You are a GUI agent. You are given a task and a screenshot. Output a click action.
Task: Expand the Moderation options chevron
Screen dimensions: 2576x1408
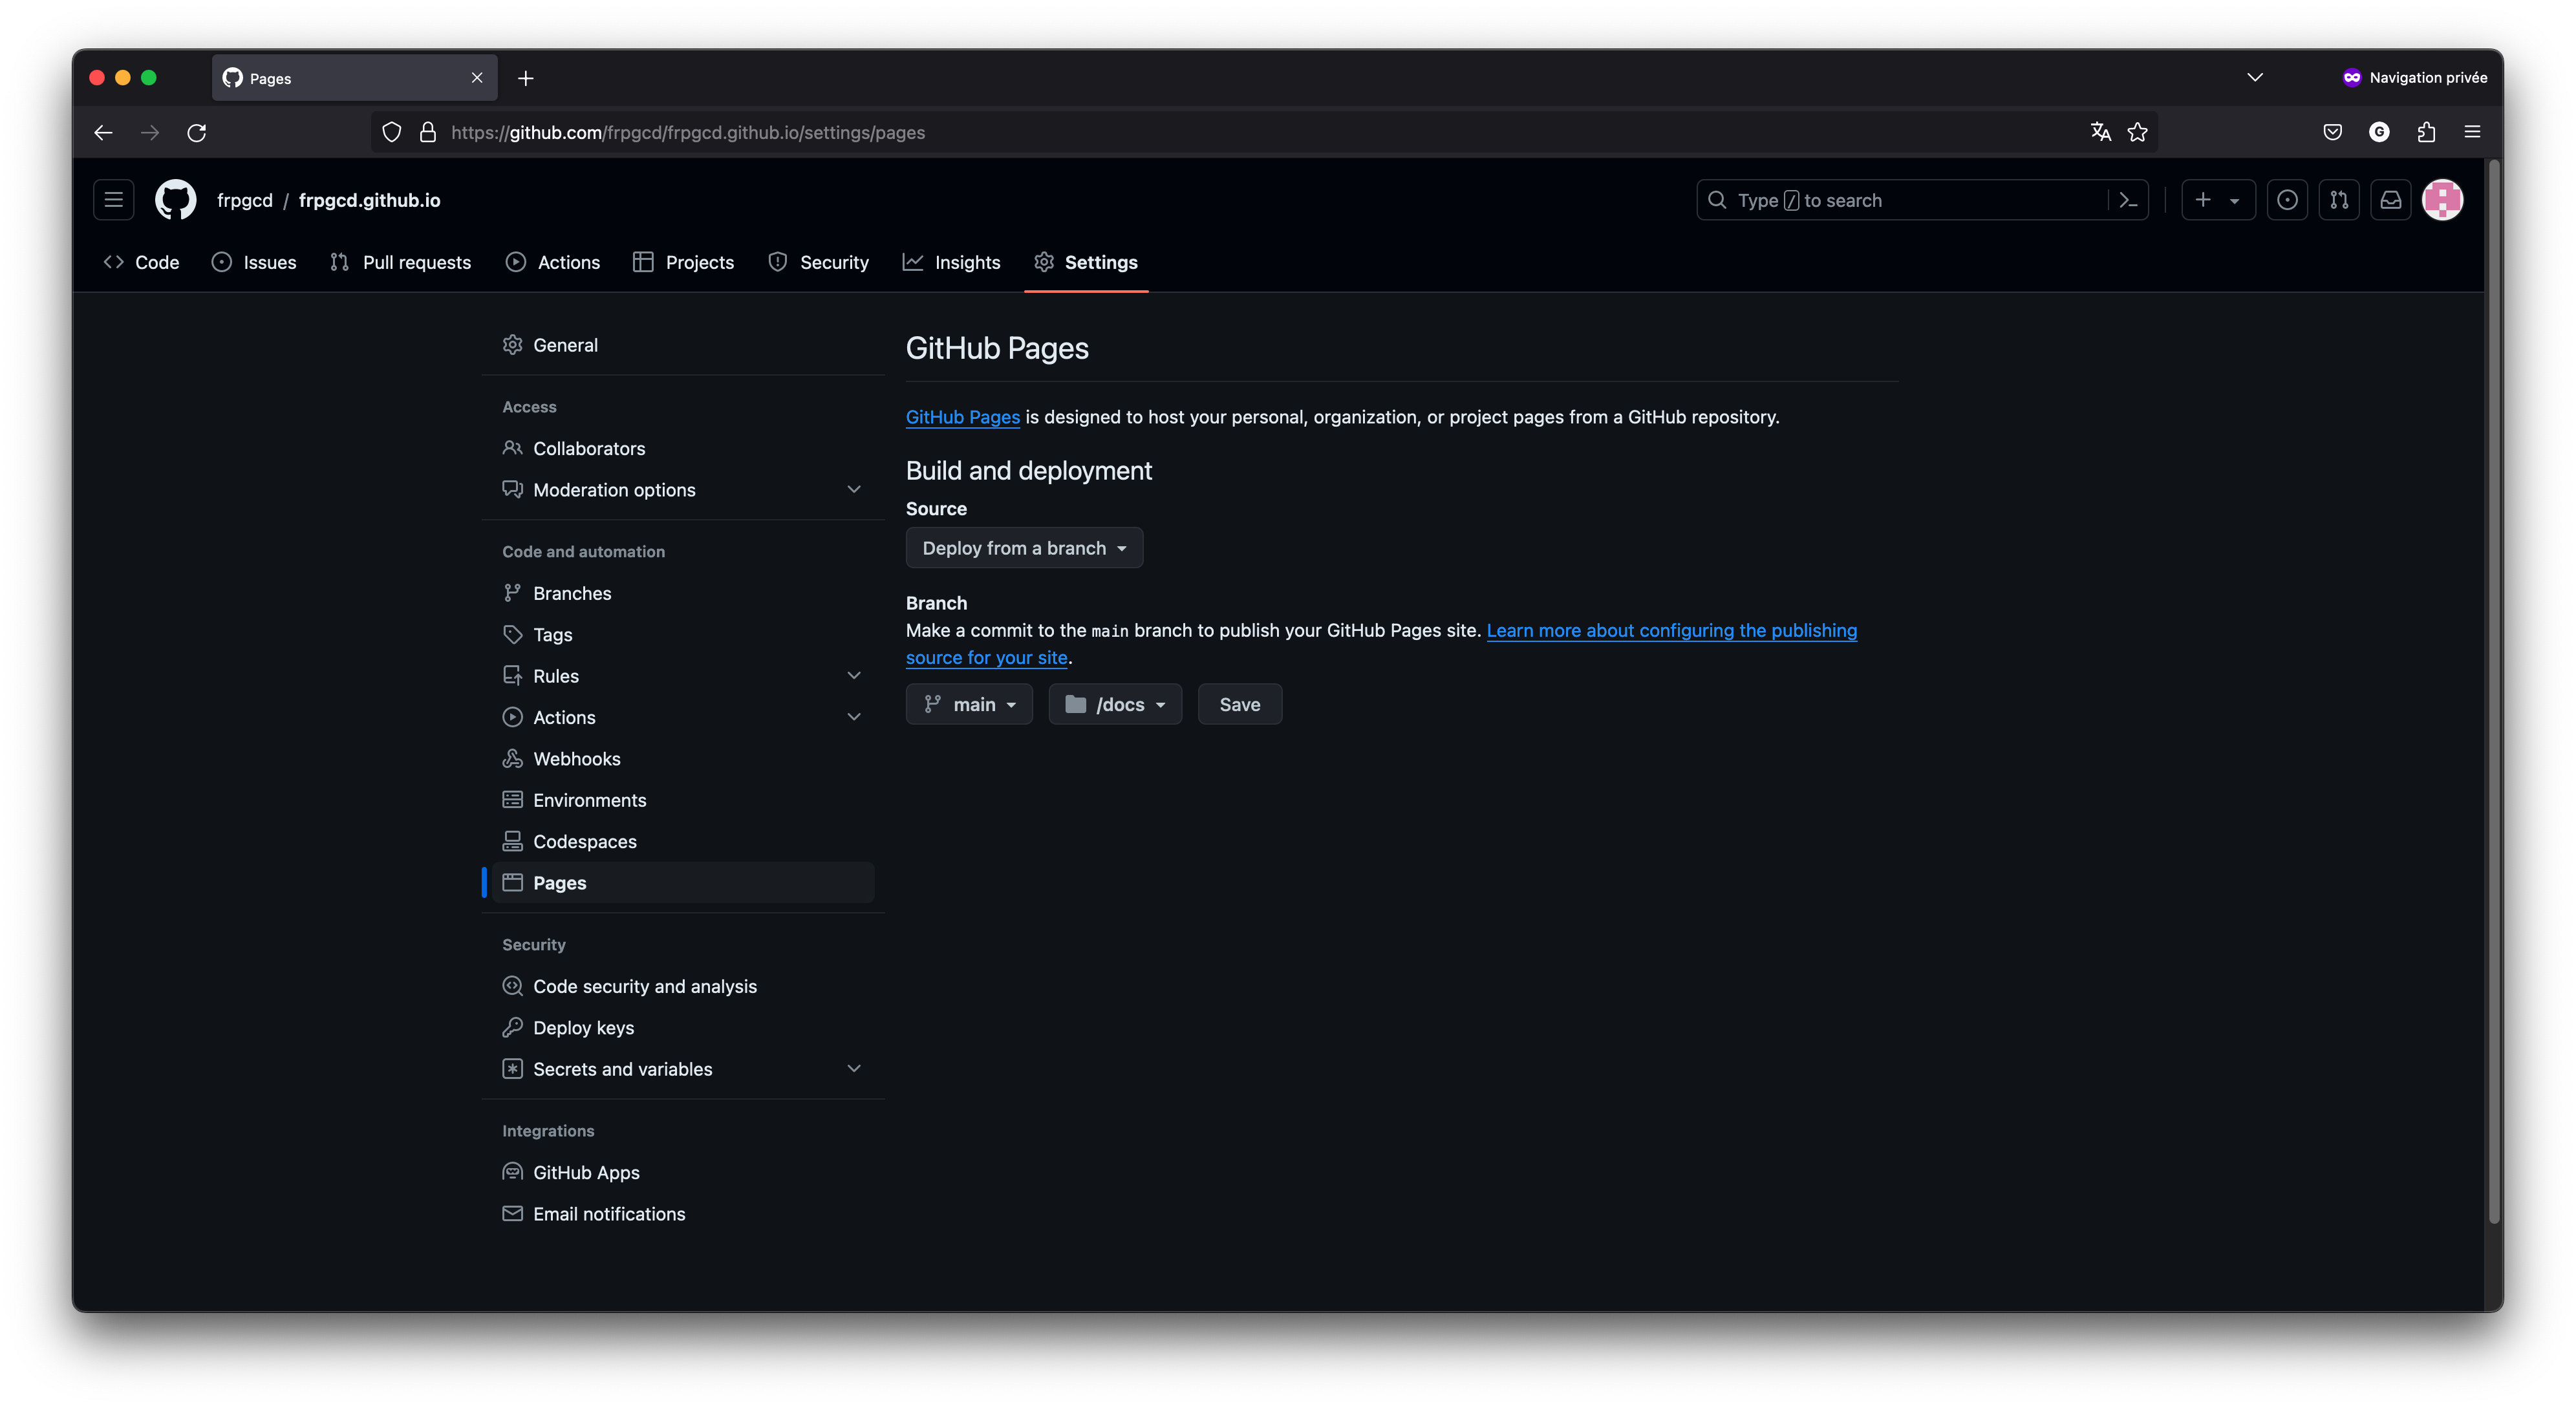pos(854,490)
